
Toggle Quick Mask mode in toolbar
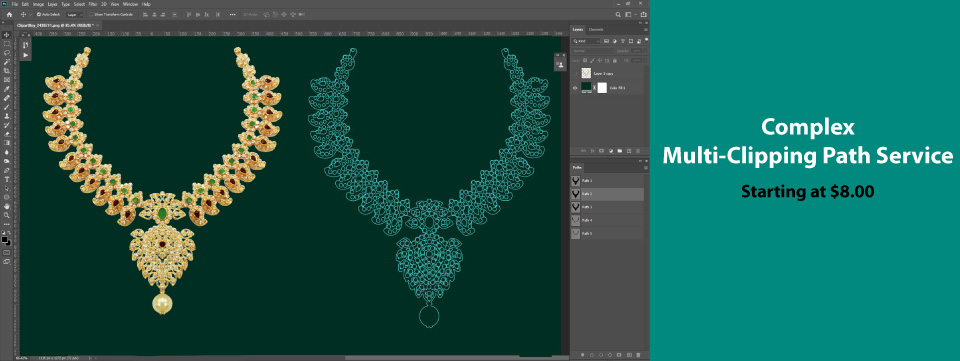7,251
